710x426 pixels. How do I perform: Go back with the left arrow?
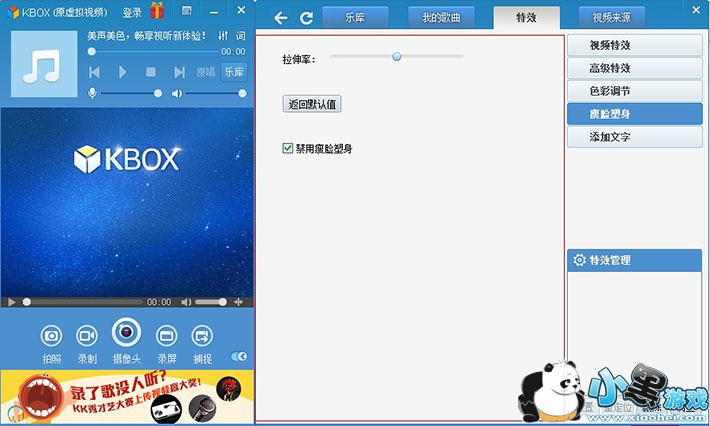[x=281, y=18]
